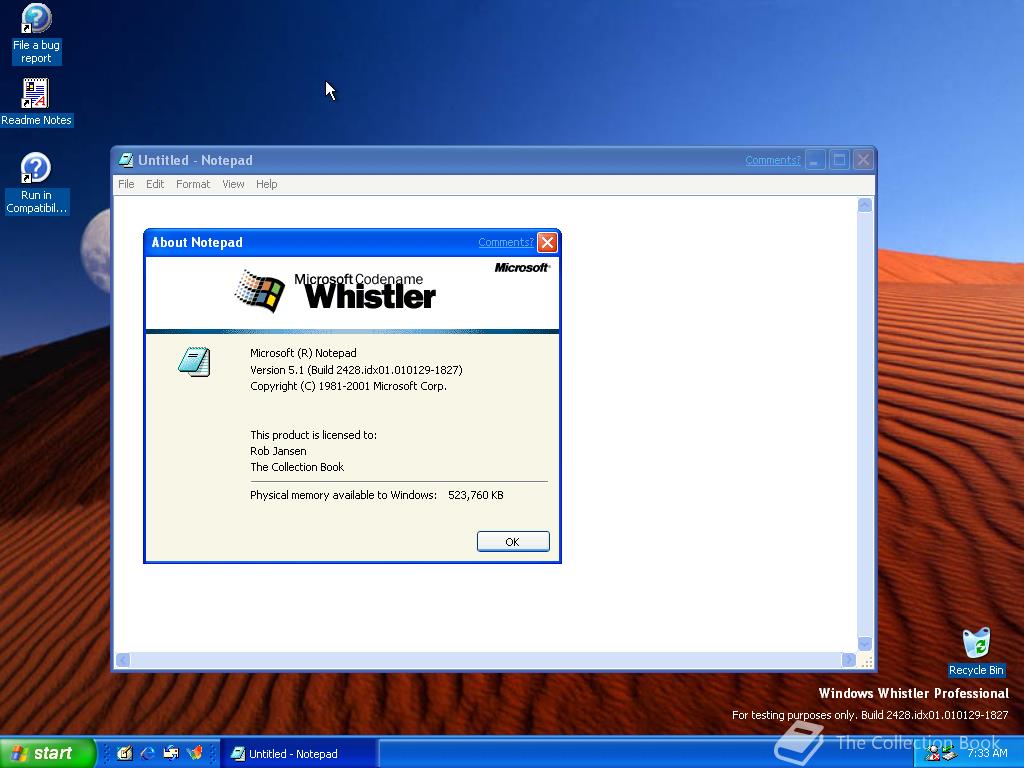Click Notepad horizontal scrollbar left arrow
The image size is (1024, 768).
click(123, 660)
